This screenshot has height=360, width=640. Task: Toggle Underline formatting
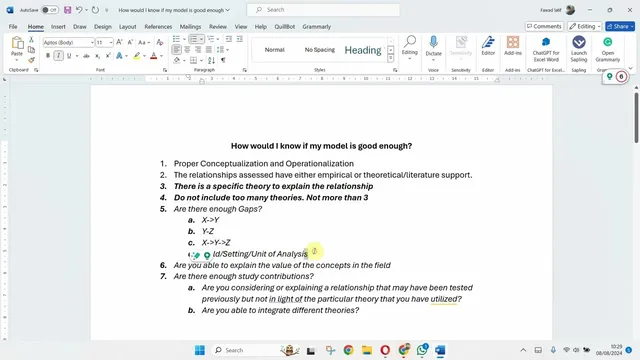point(69,56)
